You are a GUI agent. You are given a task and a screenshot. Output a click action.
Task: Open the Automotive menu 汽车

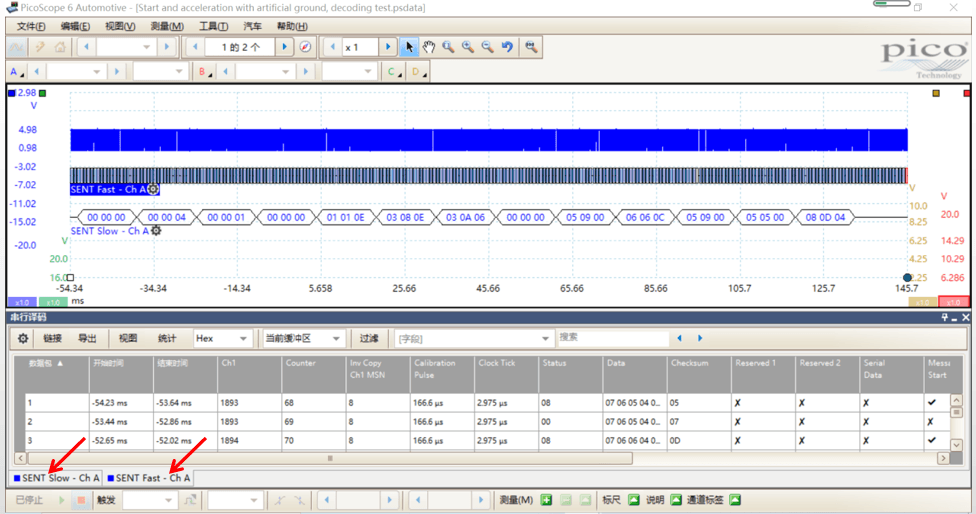pyautogui.click(x=252, y=26)
